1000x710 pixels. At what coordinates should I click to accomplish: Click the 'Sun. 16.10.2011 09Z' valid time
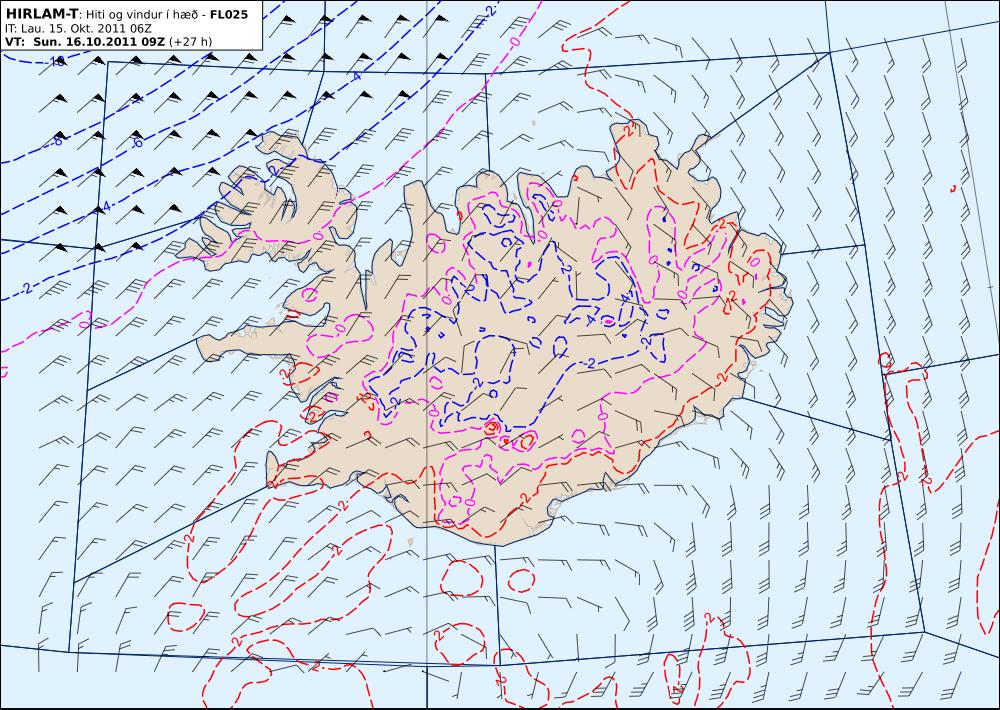click(x=99, y=42)
